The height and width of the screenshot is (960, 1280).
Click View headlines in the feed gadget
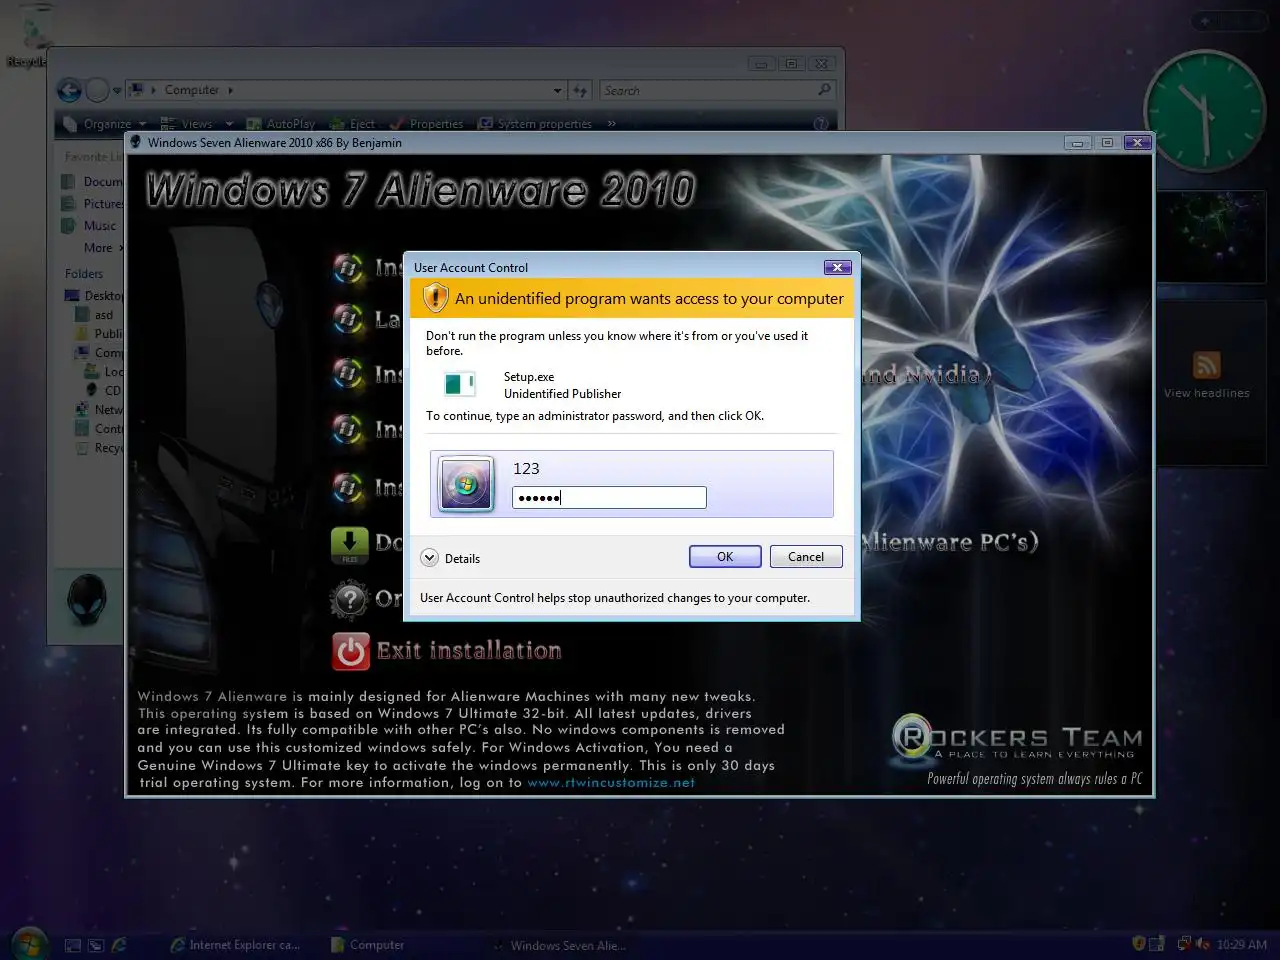click(1206, 393)
